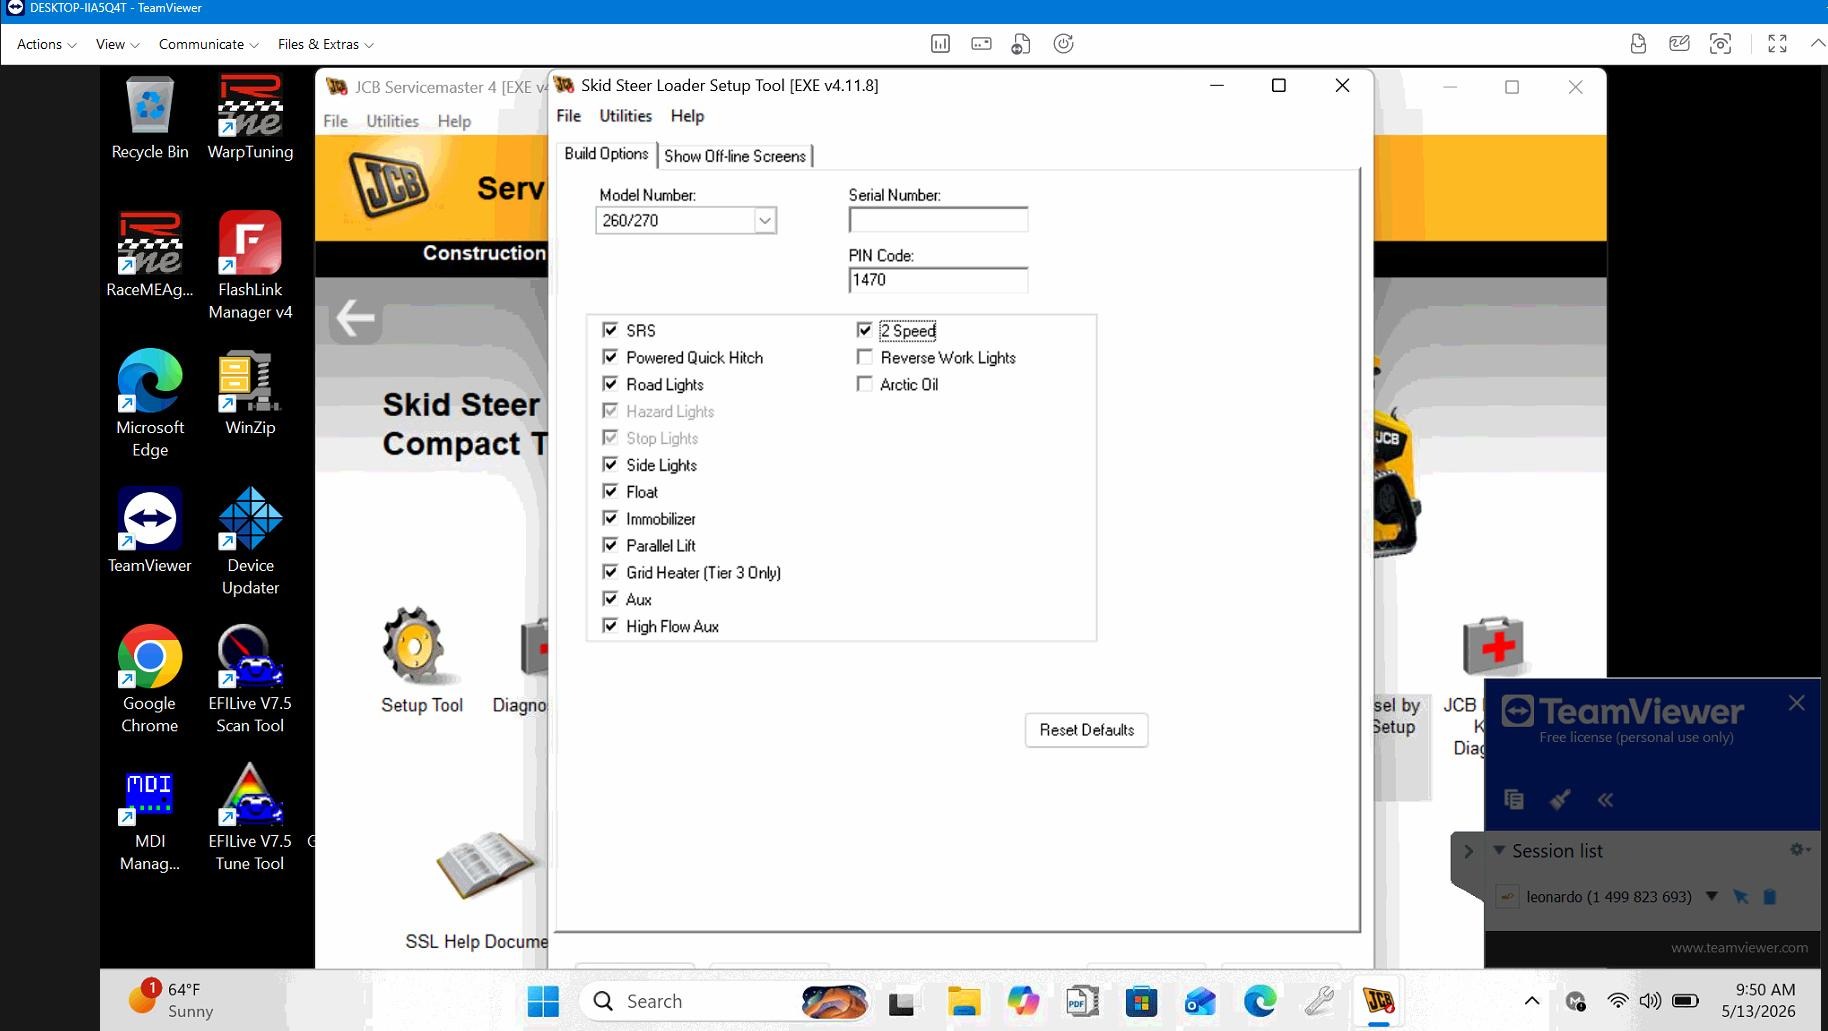The height and width of the screenshot is (1031, 1828).
Task: Launch WarpTuning from the desktop
Action: 250,118
